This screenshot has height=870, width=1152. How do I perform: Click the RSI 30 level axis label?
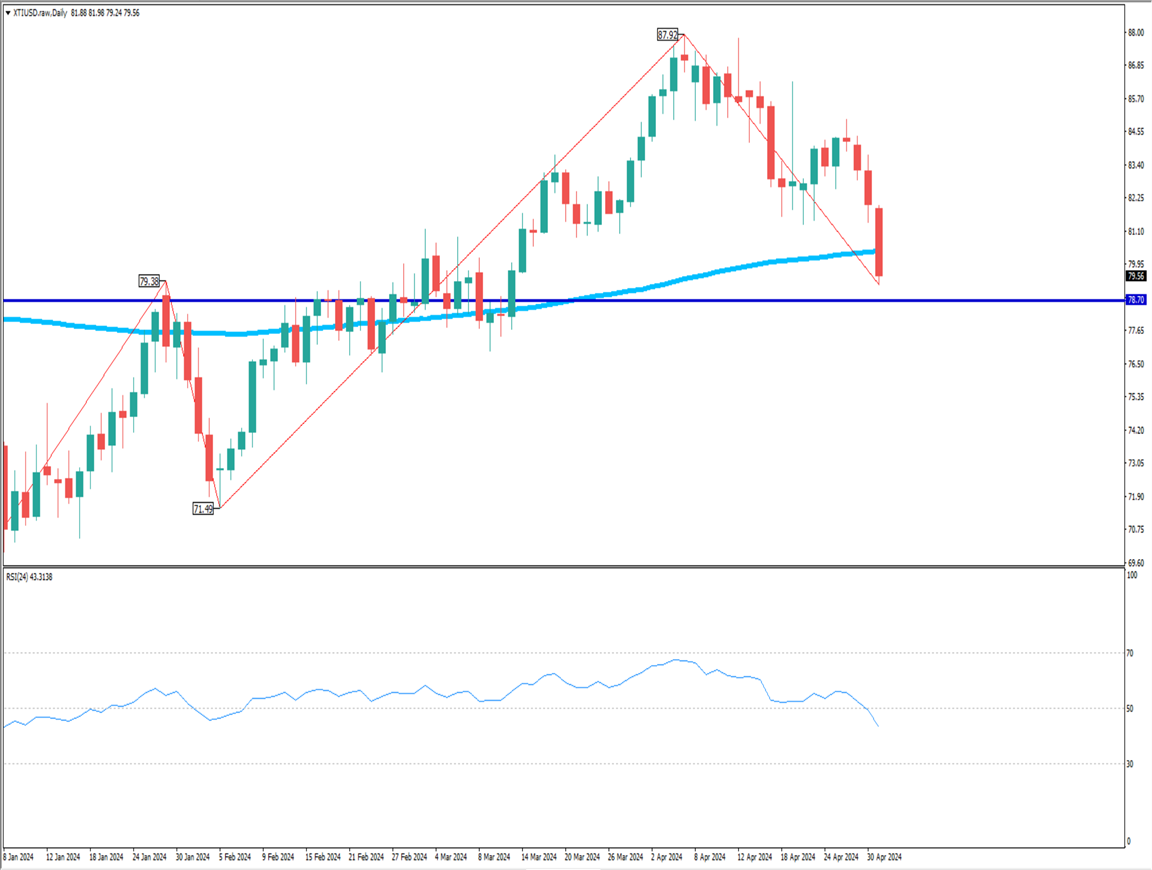point(1130,764)
